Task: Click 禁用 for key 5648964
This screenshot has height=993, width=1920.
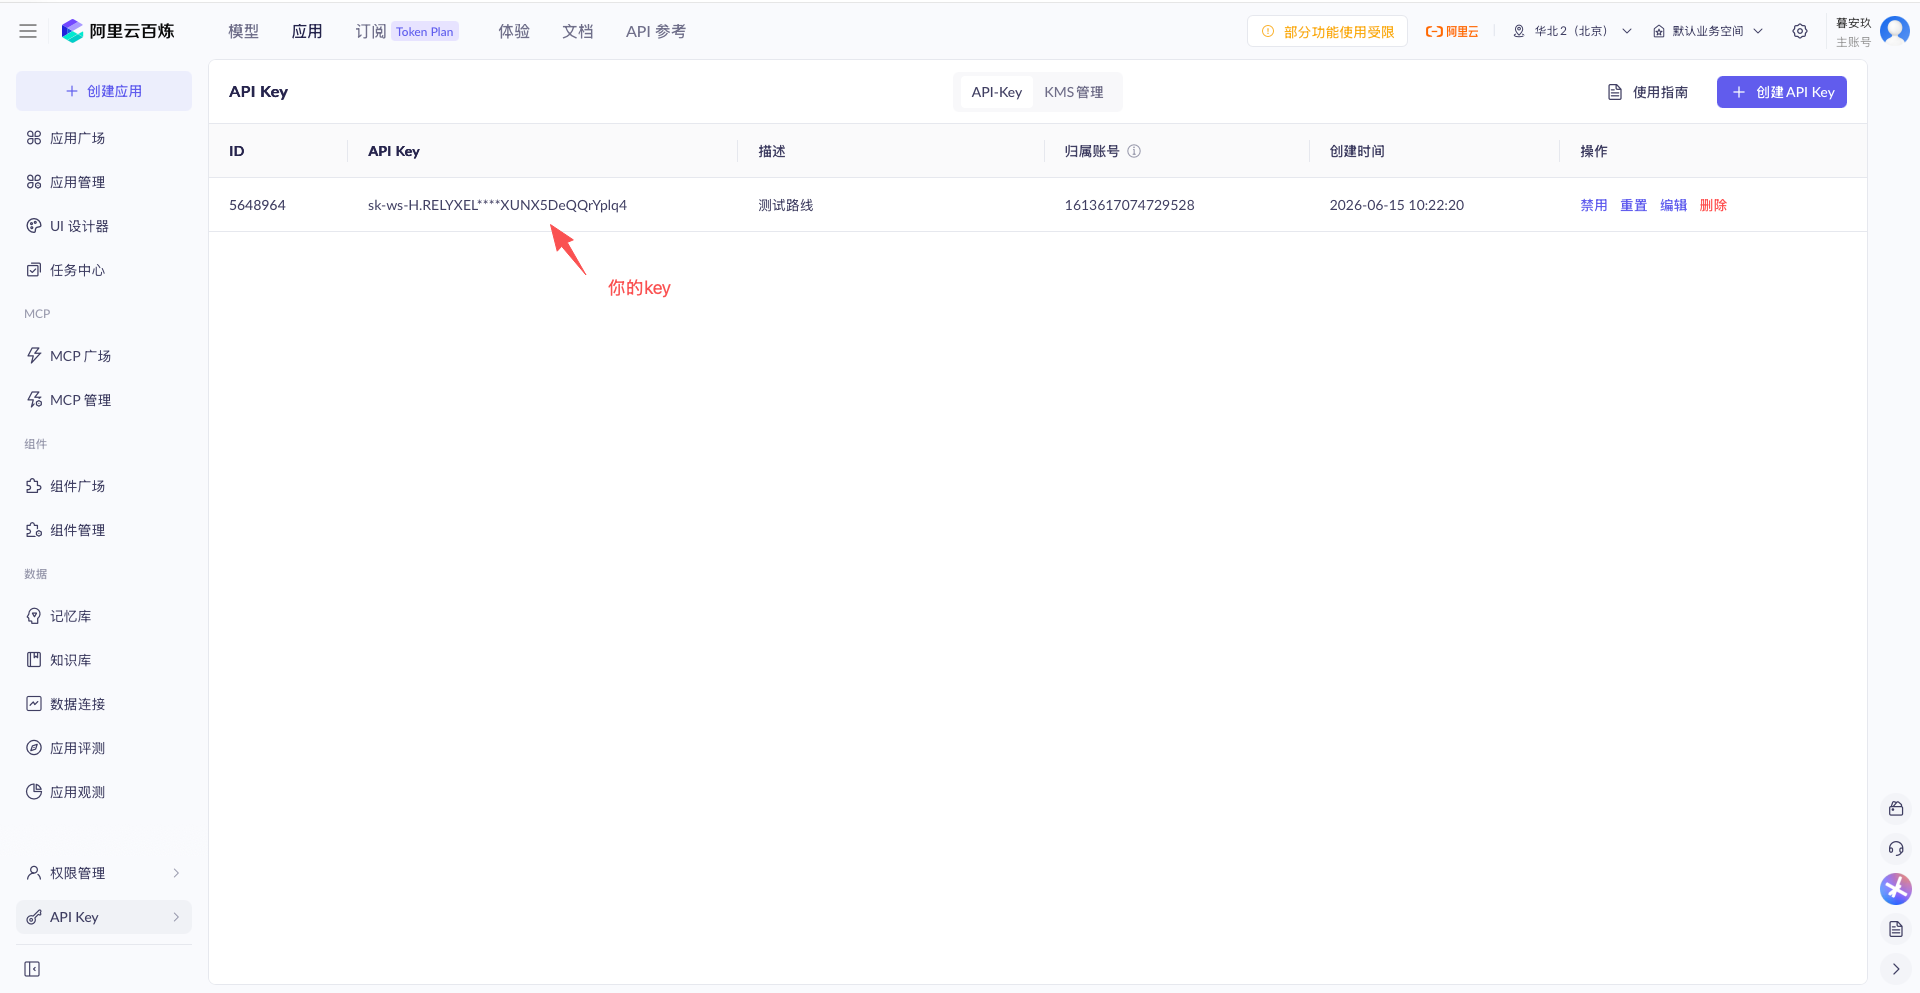Action: [1594, 205]
